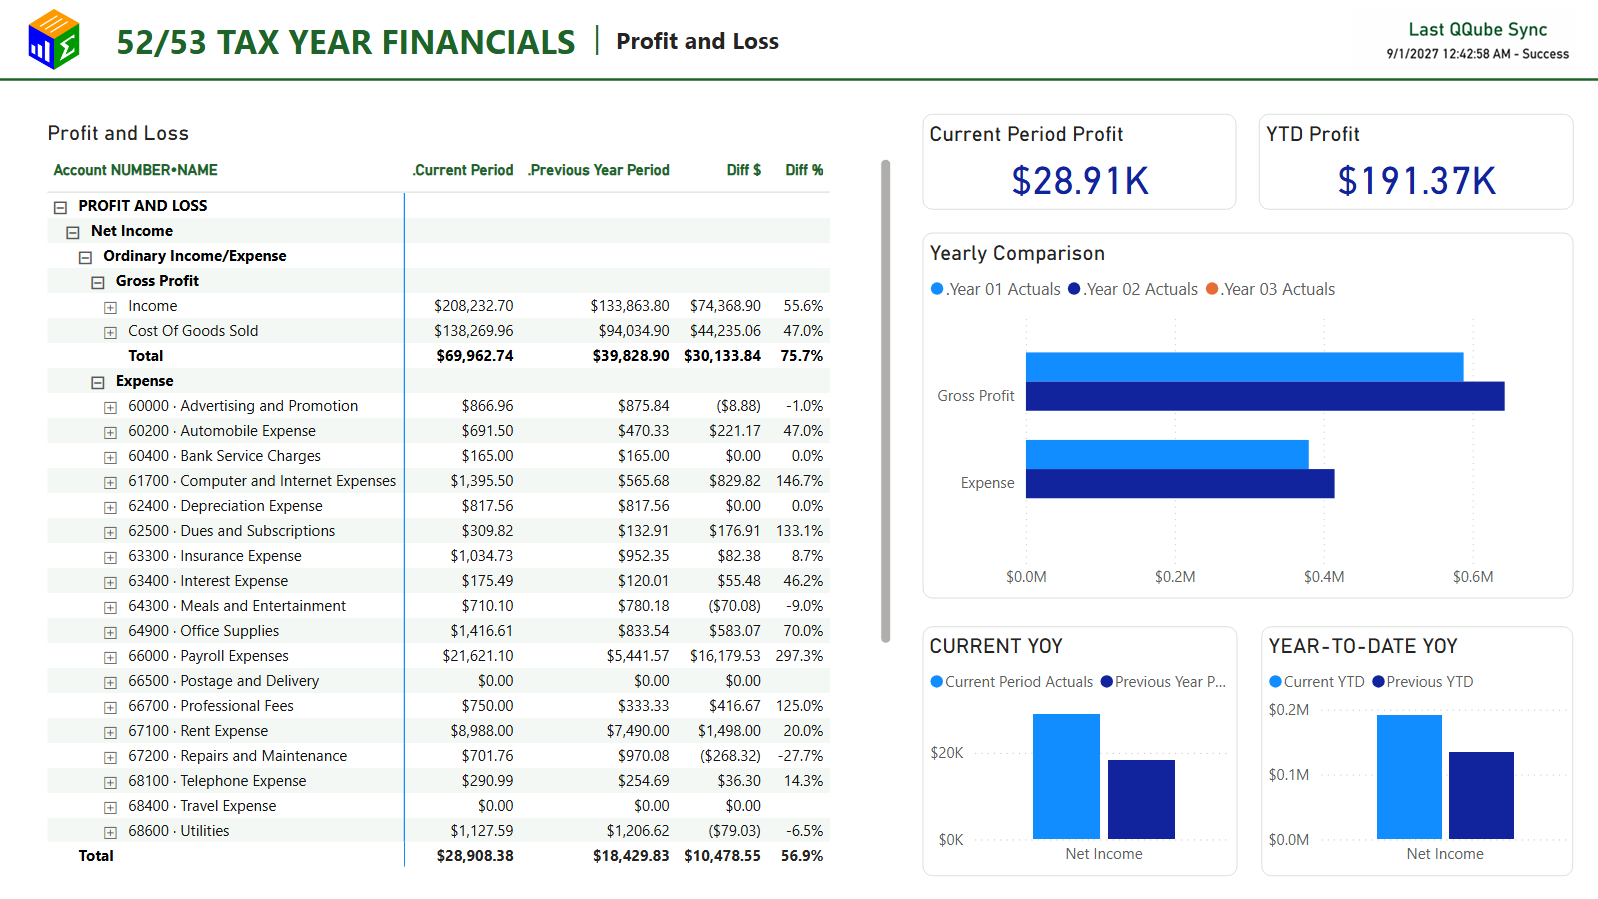Click the Diff % column header
Screen dimensions: 1598x899
click(x=804, y=170)
